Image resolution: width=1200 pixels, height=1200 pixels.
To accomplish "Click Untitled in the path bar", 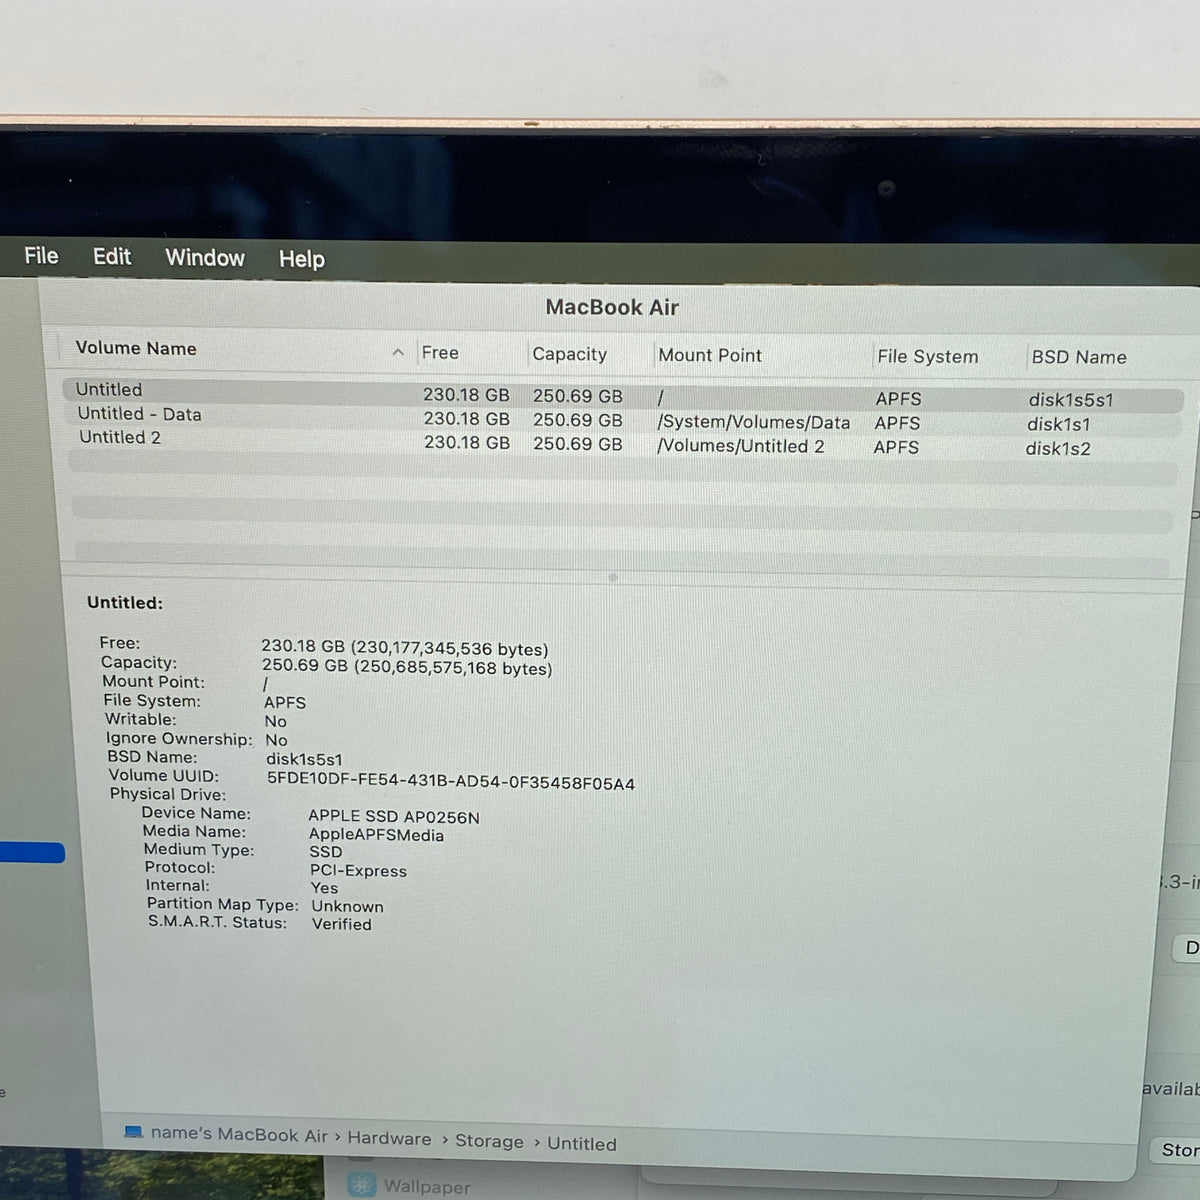I will click(x=581, y=1144).
